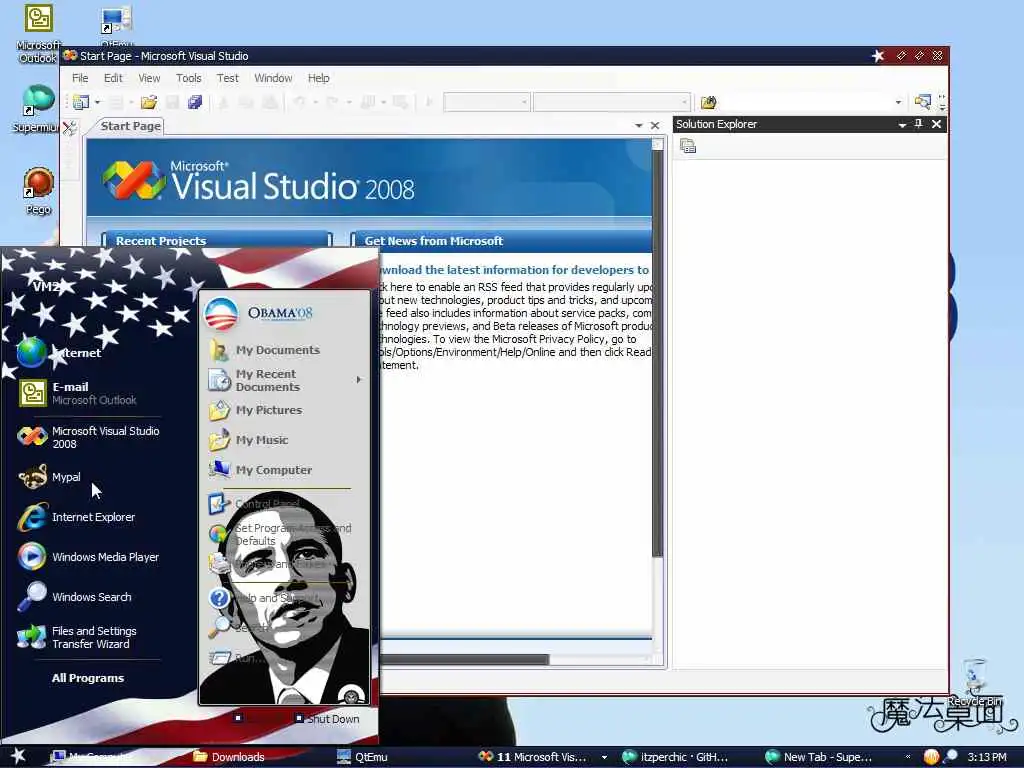Viewport: 1024px width, 768px height.
Task: Click the Start Page vertical scrollbar
Action: tap(658, 353)
